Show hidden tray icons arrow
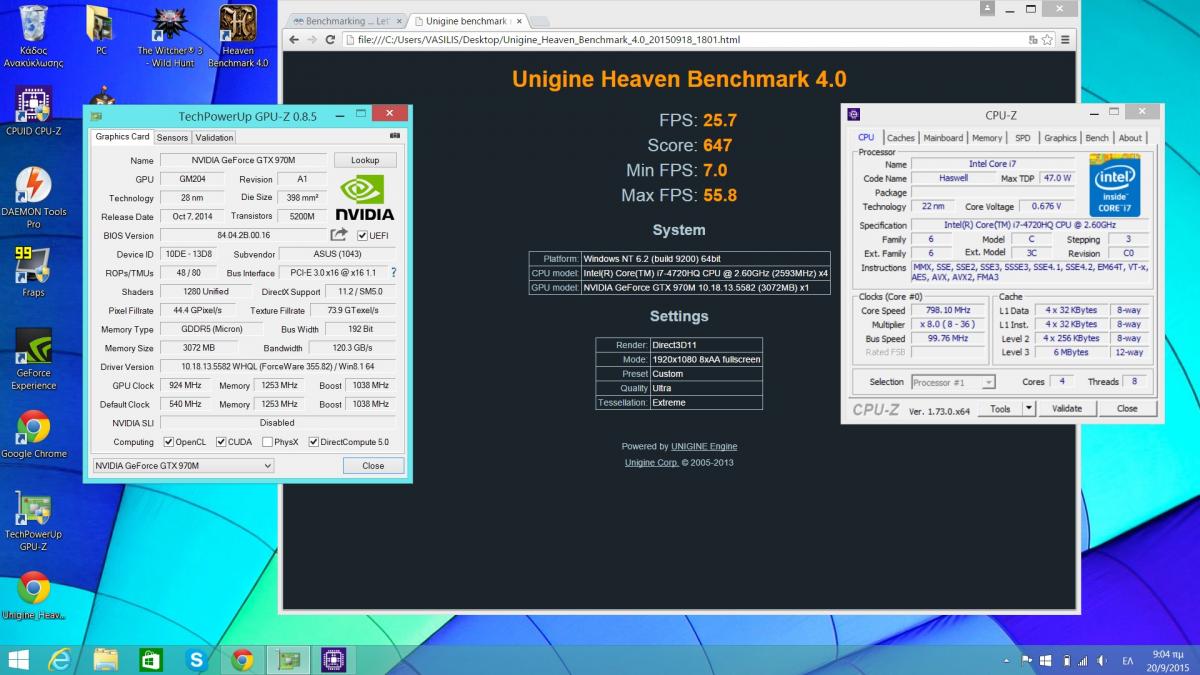Screen dimensions: 1200x675 tap(1005, 660)
